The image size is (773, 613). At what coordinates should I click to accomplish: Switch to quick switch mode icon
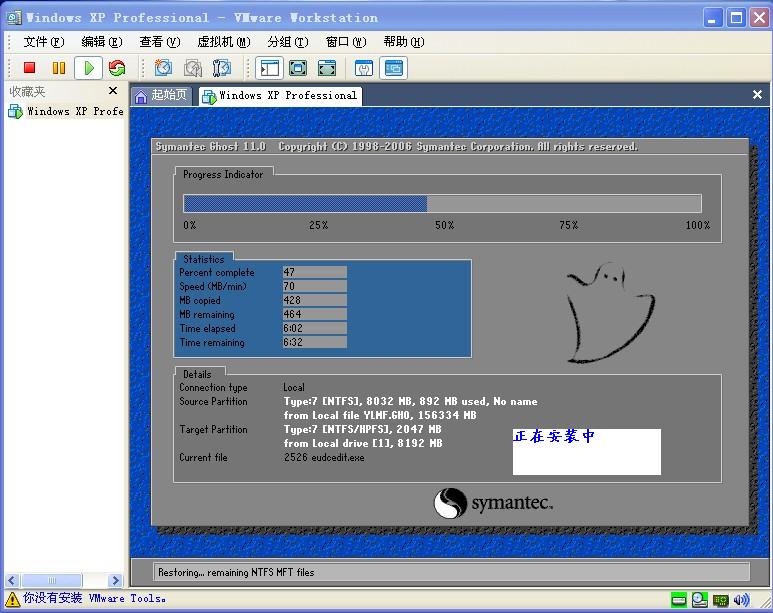[x=327, y=68]
